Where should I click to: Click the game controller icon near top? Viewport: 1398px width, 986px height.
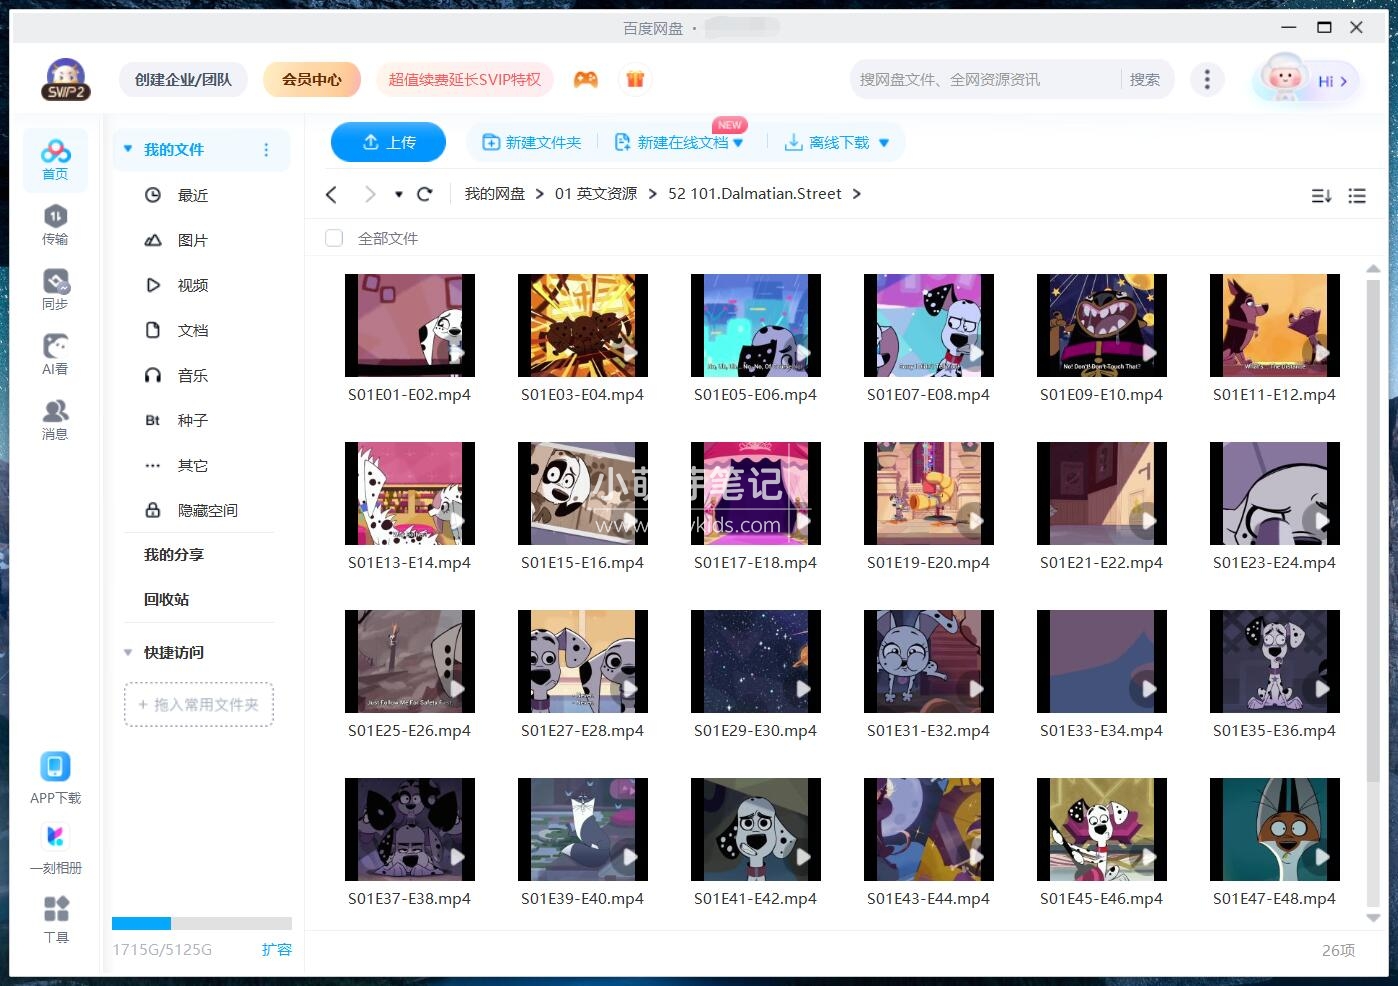coord(587,78)
